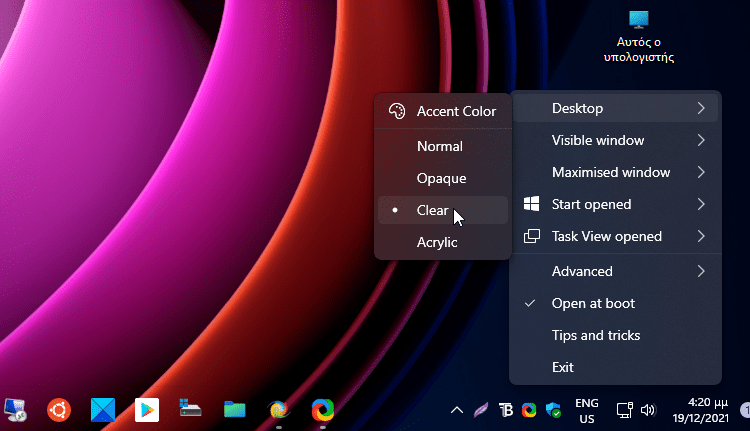Open the This PC desktop icon
Screen dimensions: 750x431
pyautogui.click(x=639, y=37)
